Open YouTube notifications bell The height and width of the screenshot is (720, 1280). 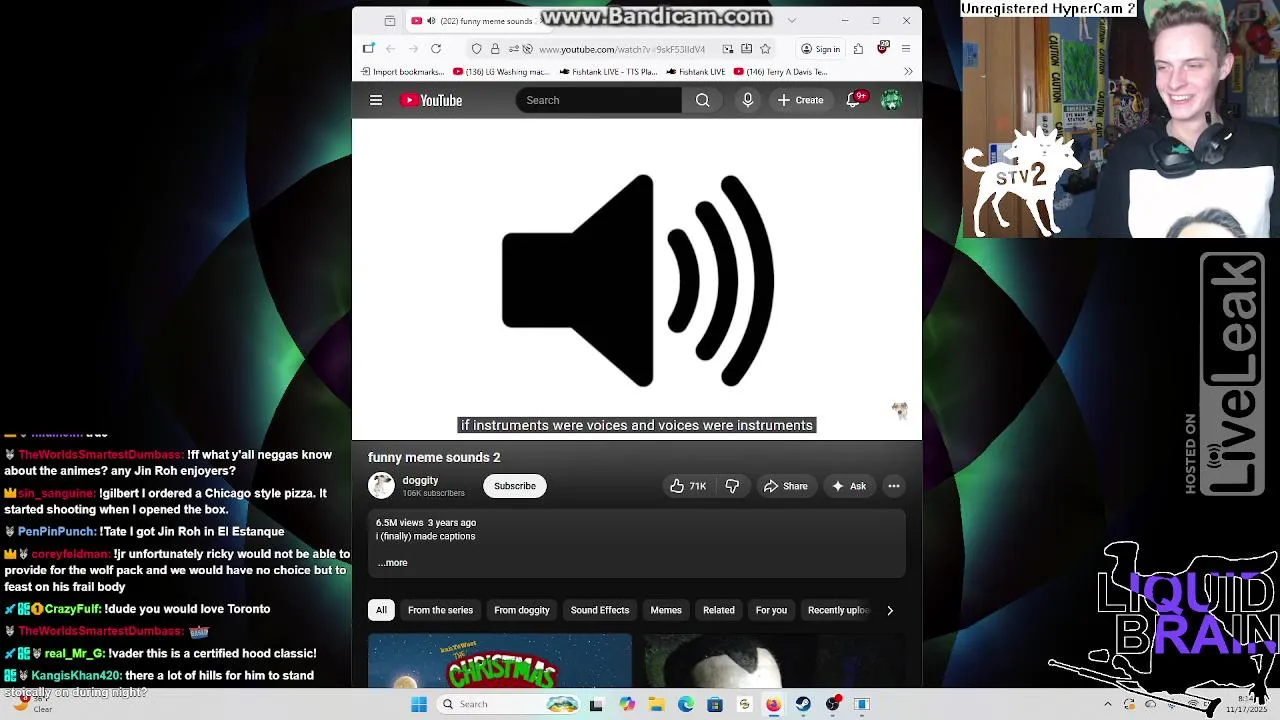pos(853,100)
